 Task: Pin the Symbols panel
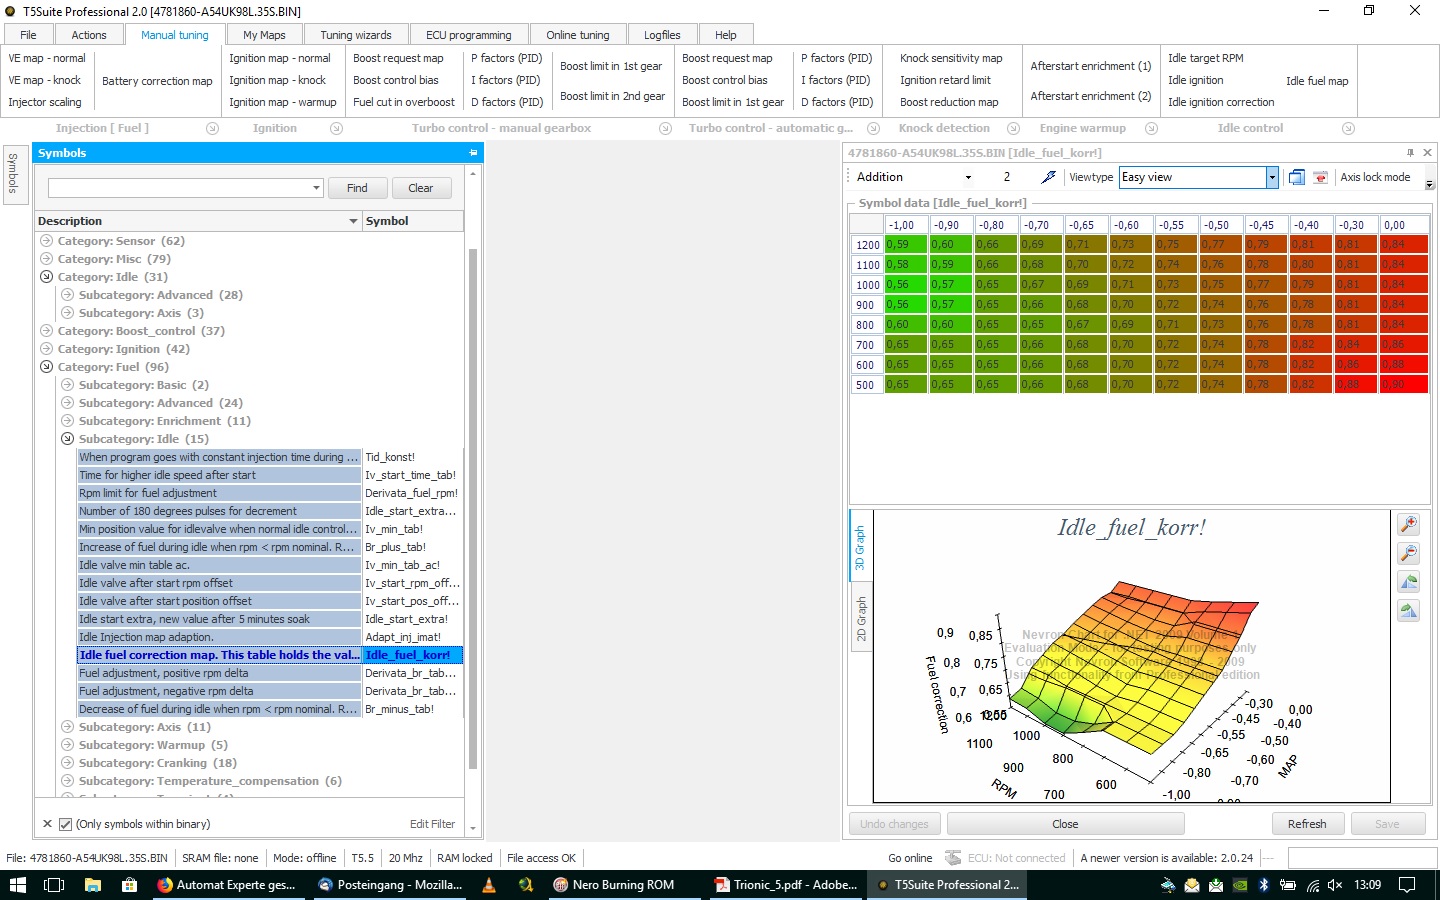(x=473, y=153)
